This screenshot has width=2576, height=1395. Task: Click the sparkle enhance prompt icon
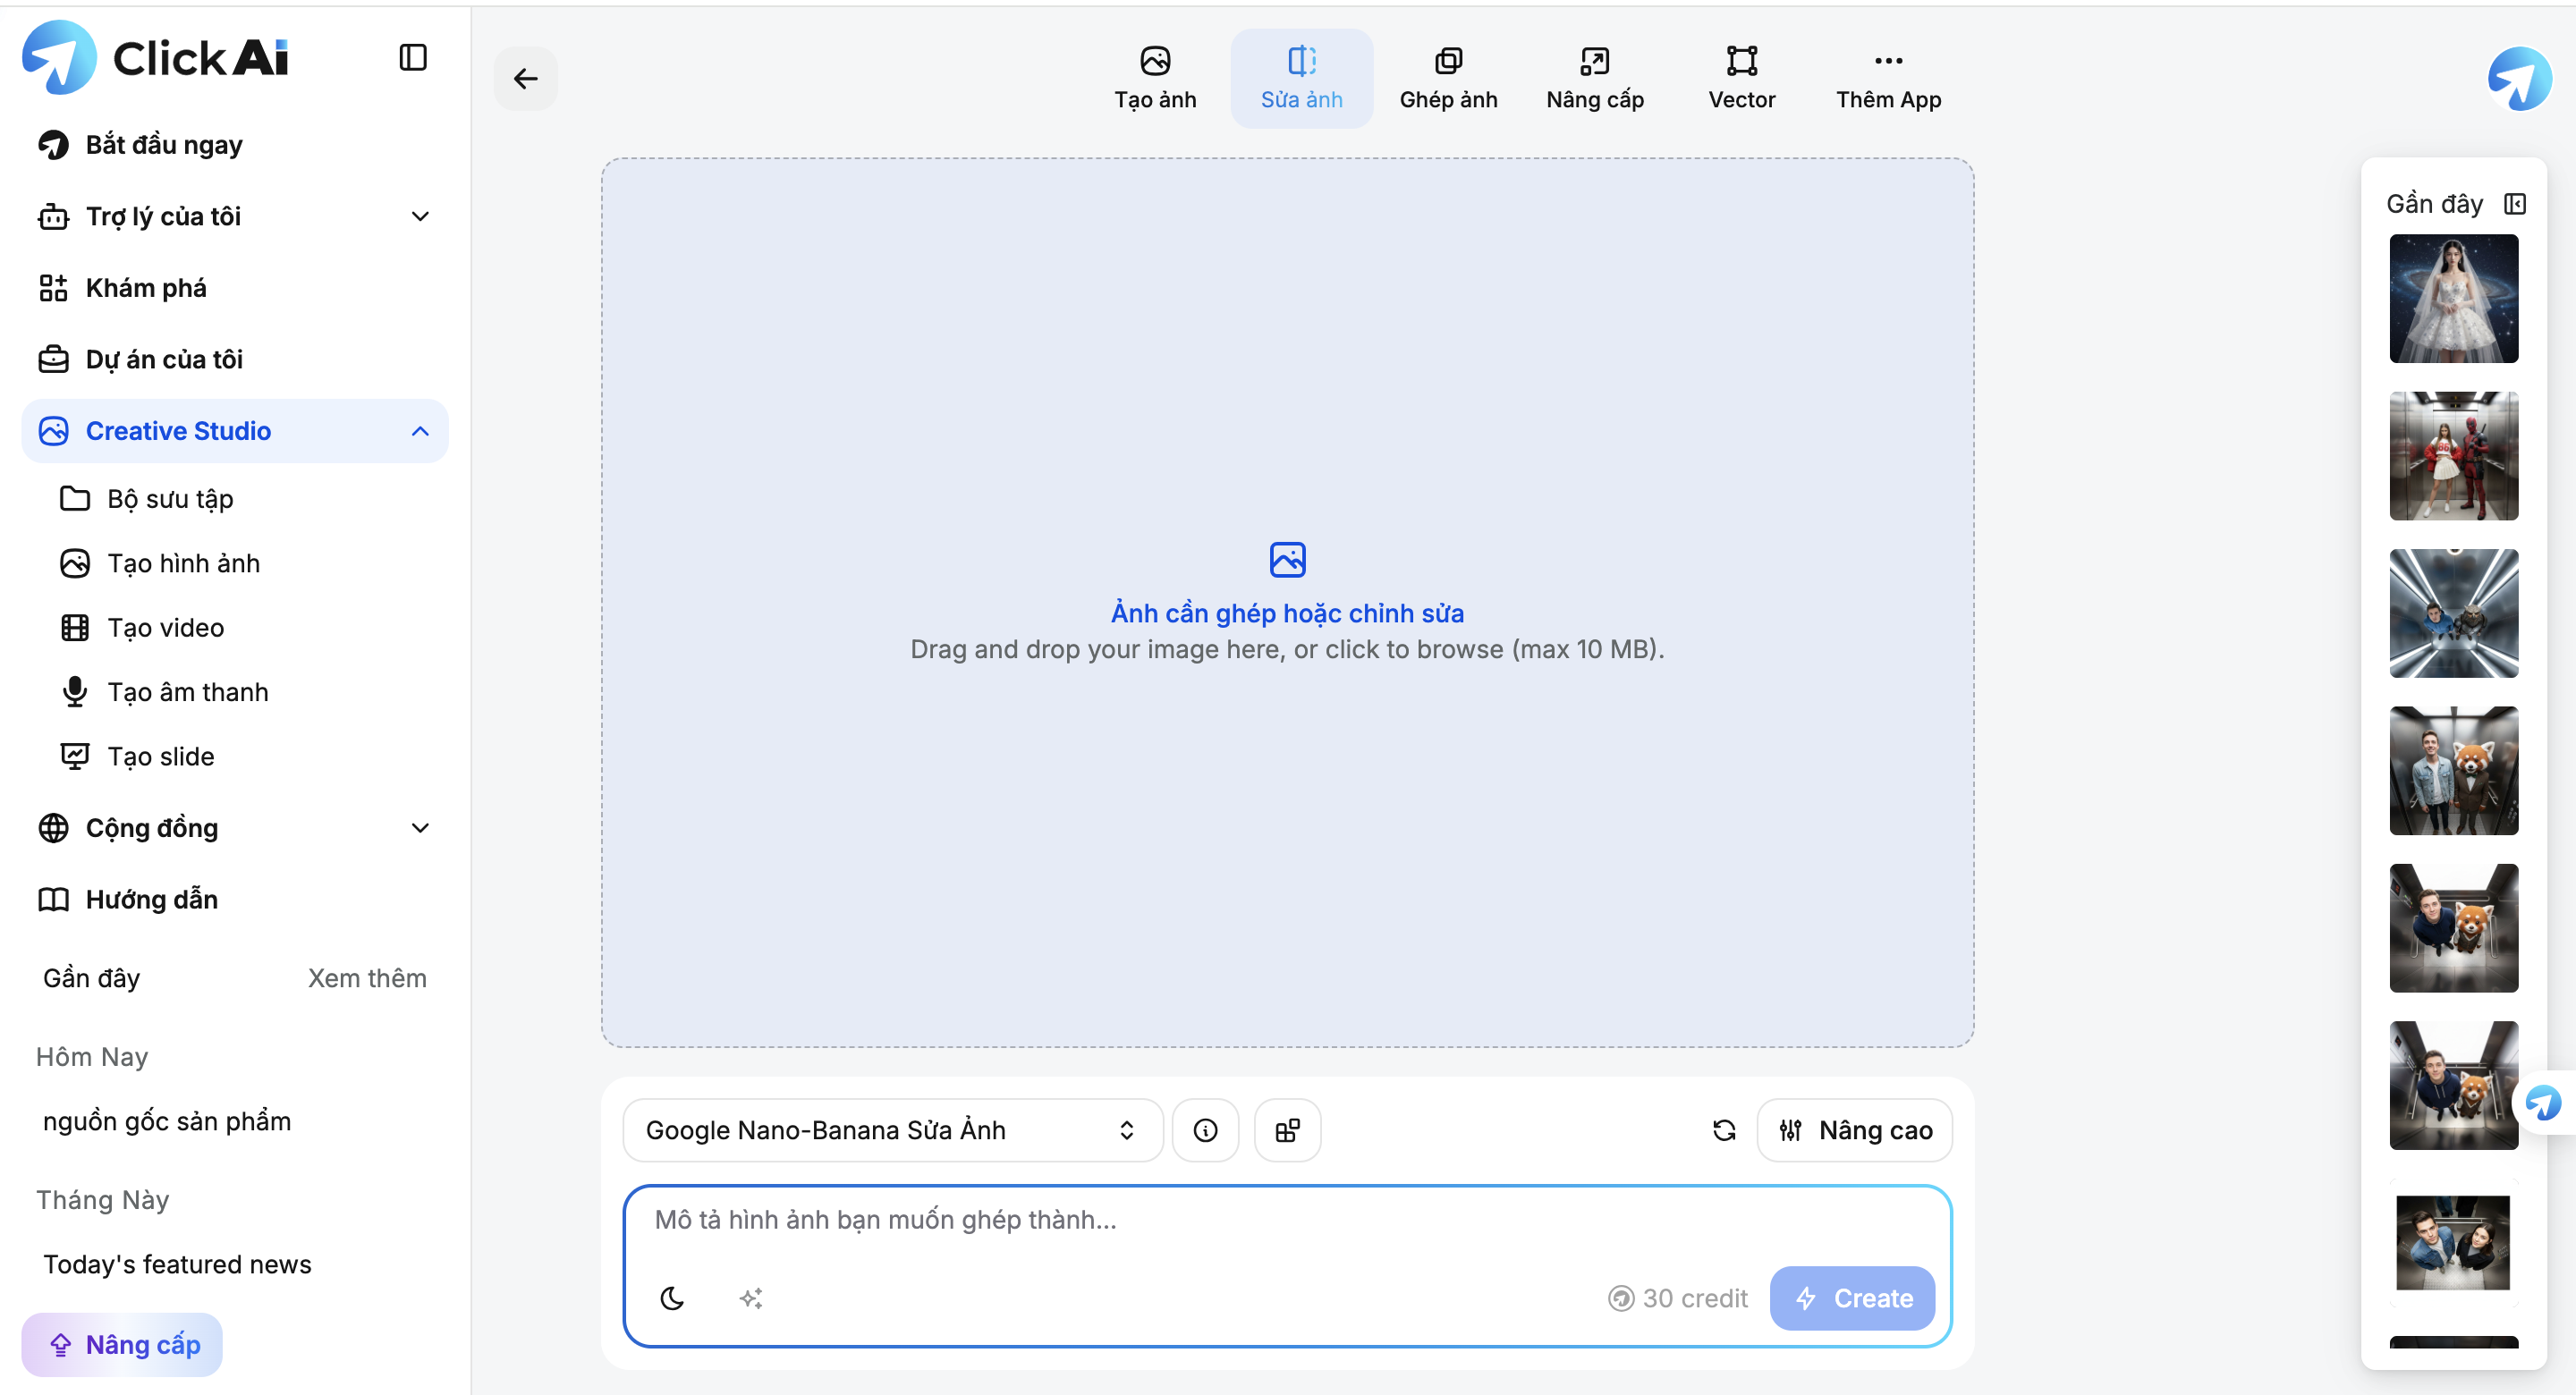(751, 1298)
